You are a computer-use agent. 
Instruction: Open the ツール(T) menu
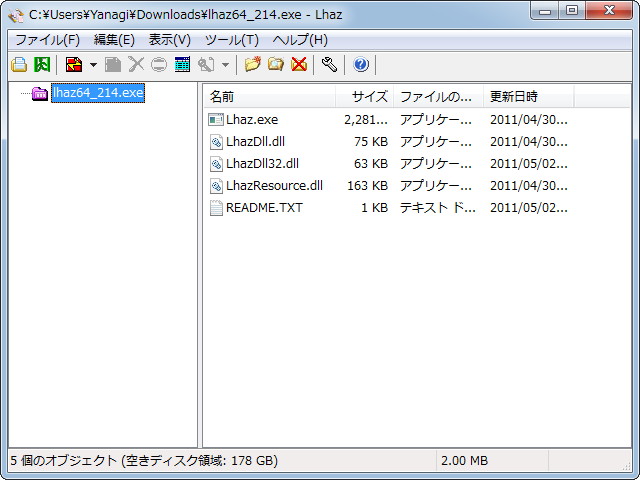click(x=231, y=40)
